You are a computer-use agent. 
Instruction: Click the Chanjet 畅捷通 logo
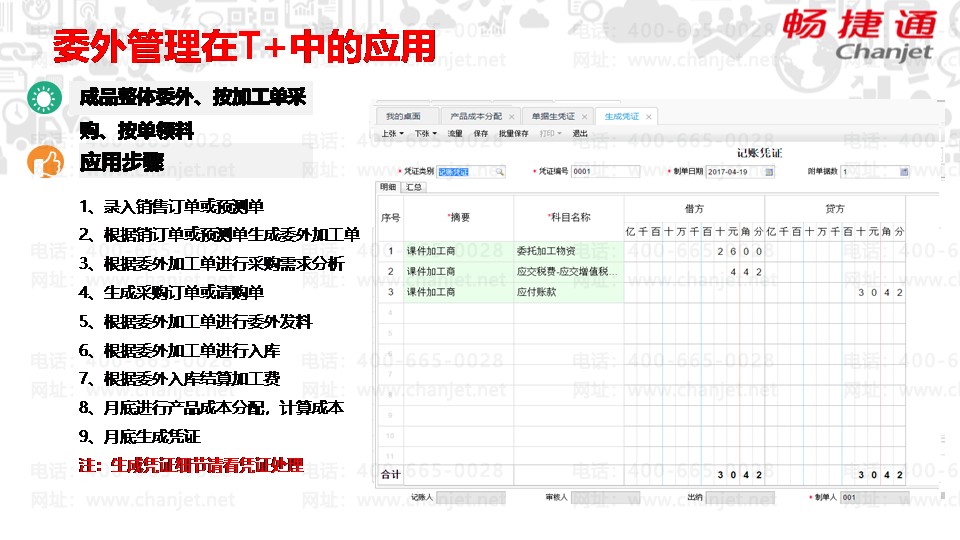pyautogui.click(x=858, y=36)
